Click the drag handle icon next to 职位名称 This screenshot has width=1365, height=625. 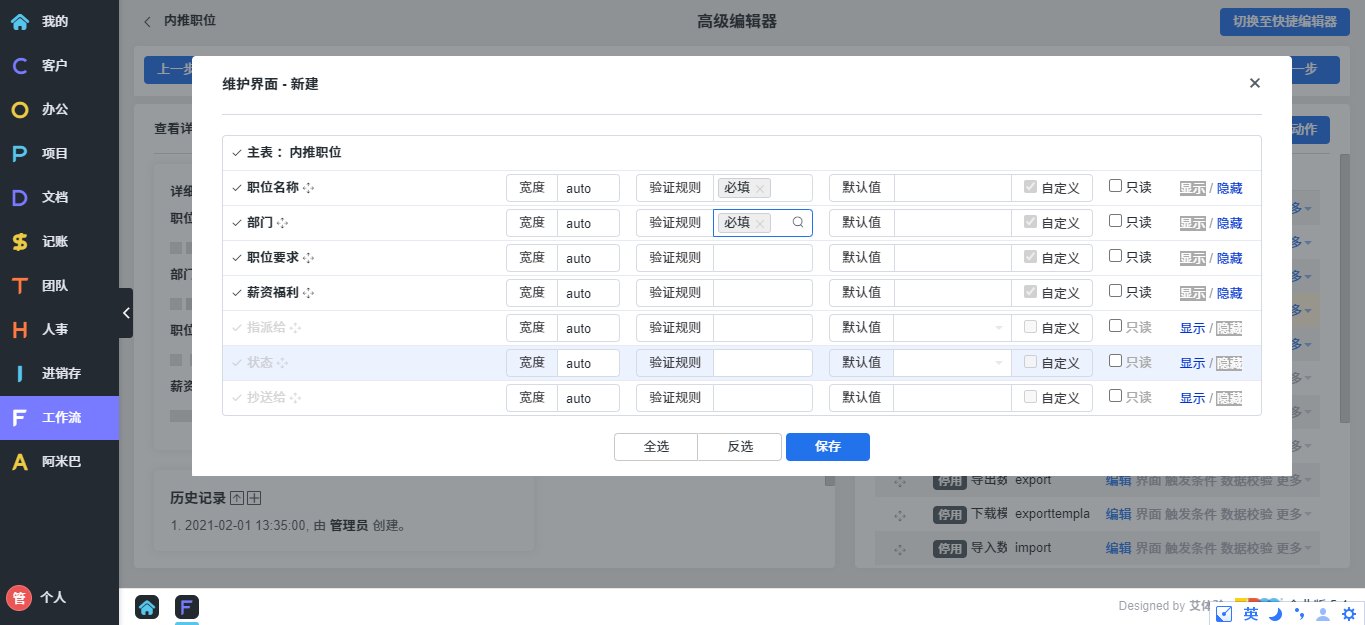[x=309, y=188]
